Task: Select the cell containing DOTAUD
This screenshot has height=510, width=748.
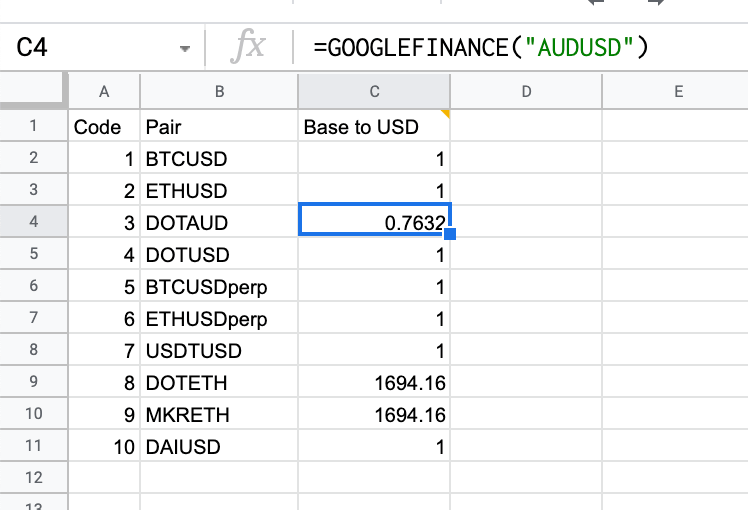Action: (218, 222)
